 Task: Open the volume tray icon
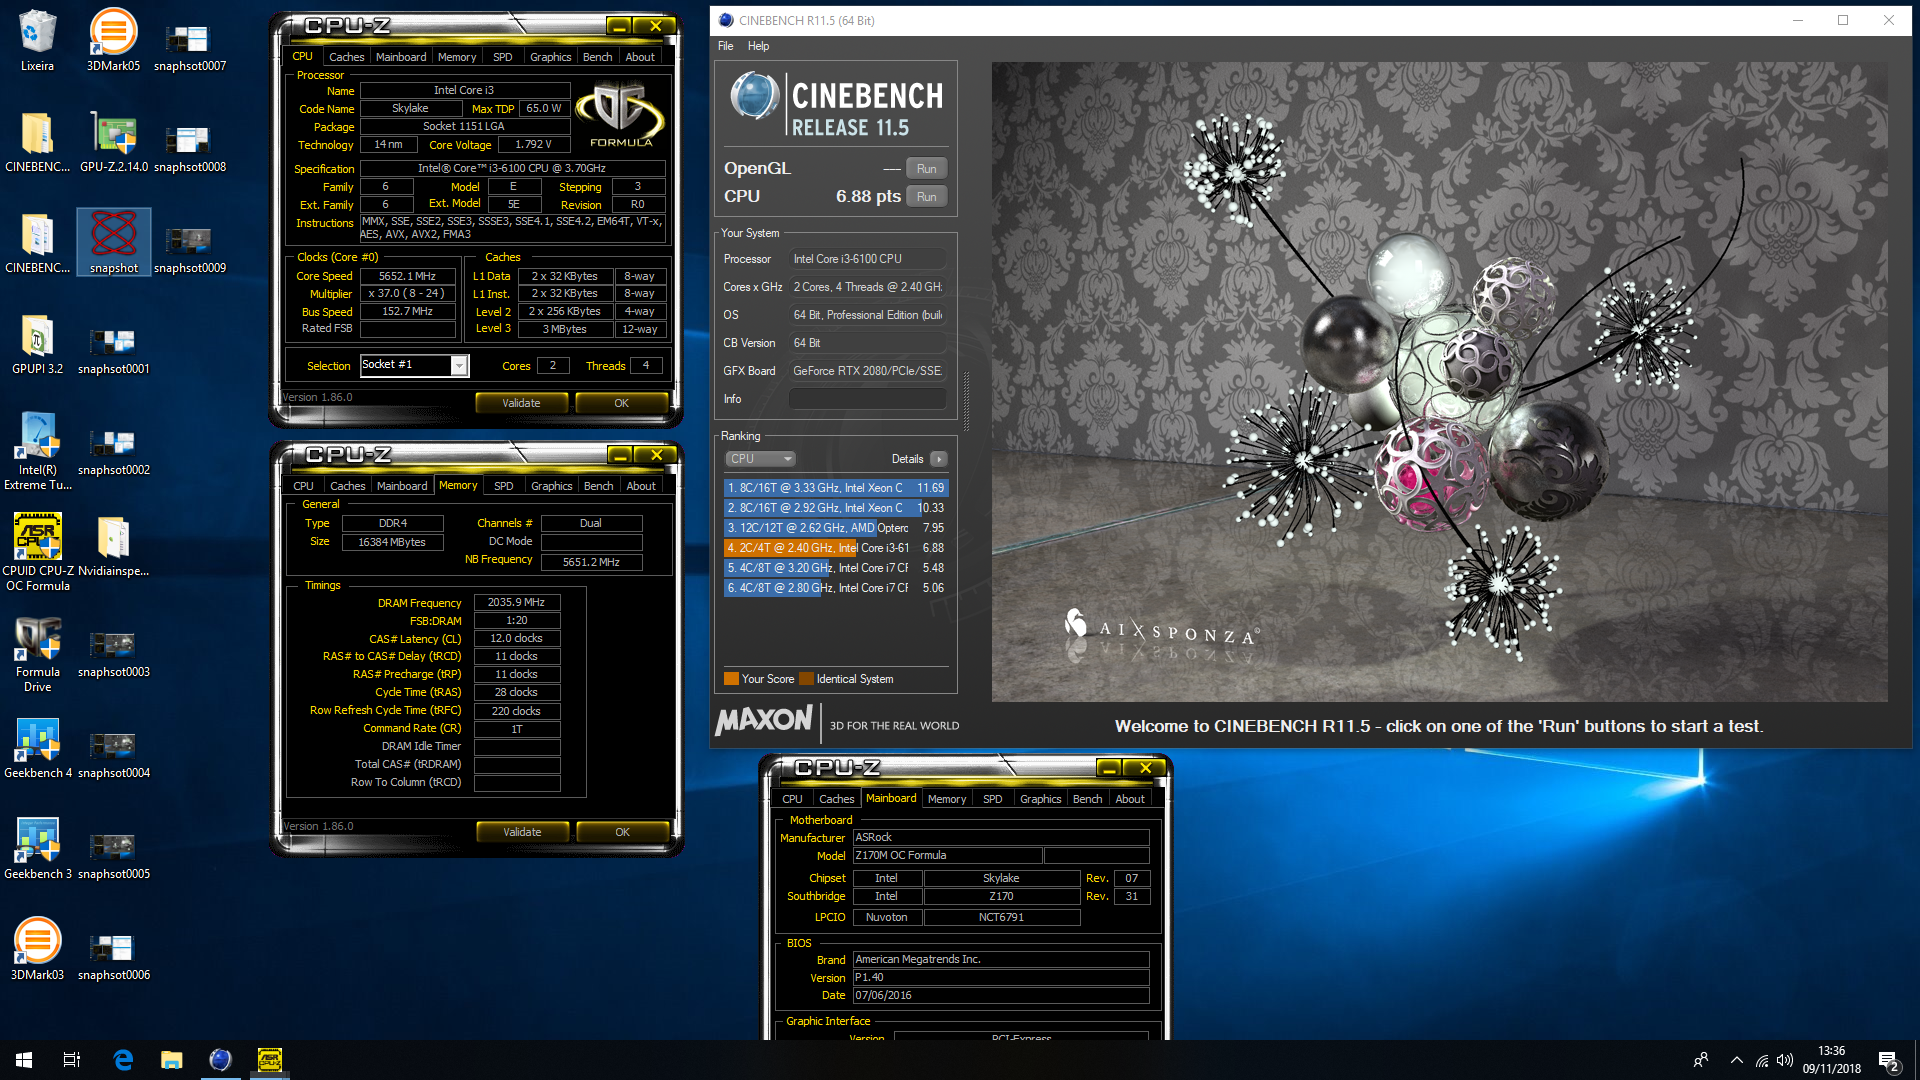[1785, 1061]
